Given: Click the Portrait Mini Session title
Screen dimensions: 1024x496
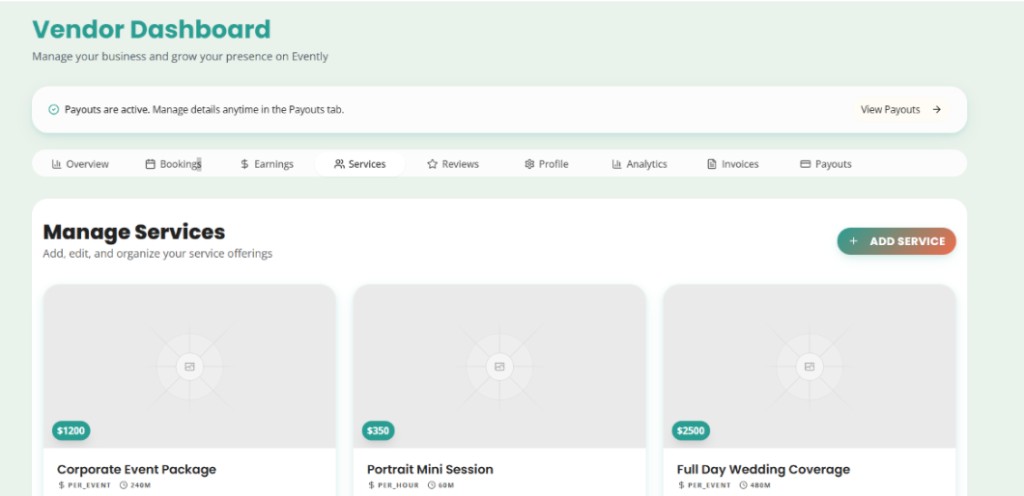Looking at the screenshot, I should (430, 469).
